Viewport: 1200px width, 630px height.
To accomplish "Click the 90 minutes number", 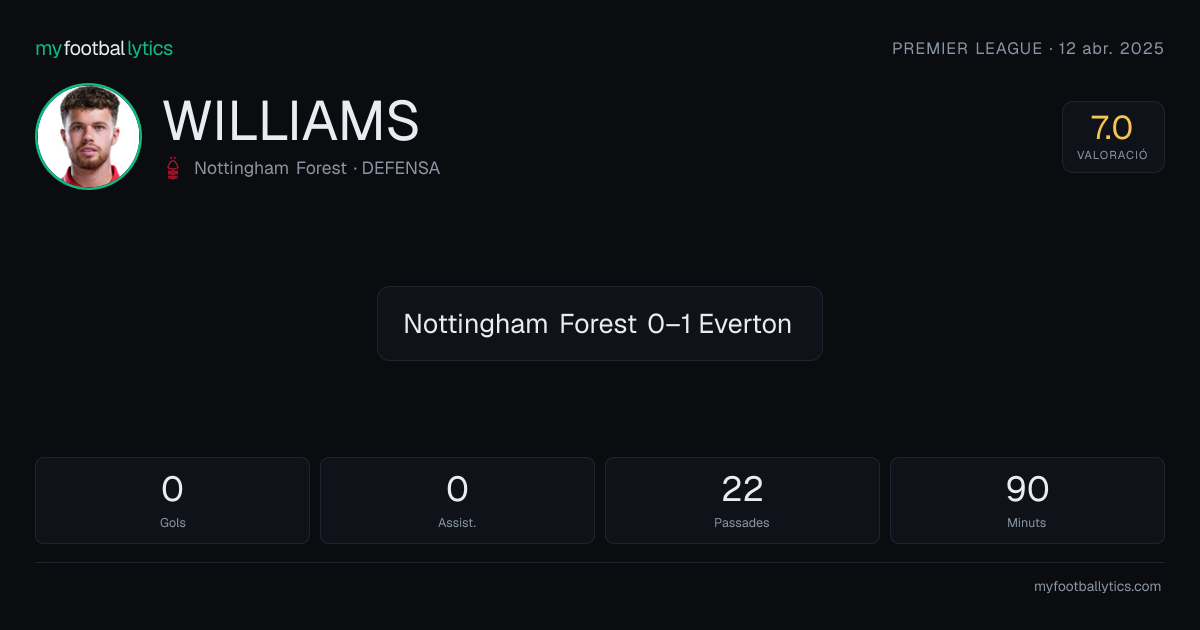I will point(1027,489).
